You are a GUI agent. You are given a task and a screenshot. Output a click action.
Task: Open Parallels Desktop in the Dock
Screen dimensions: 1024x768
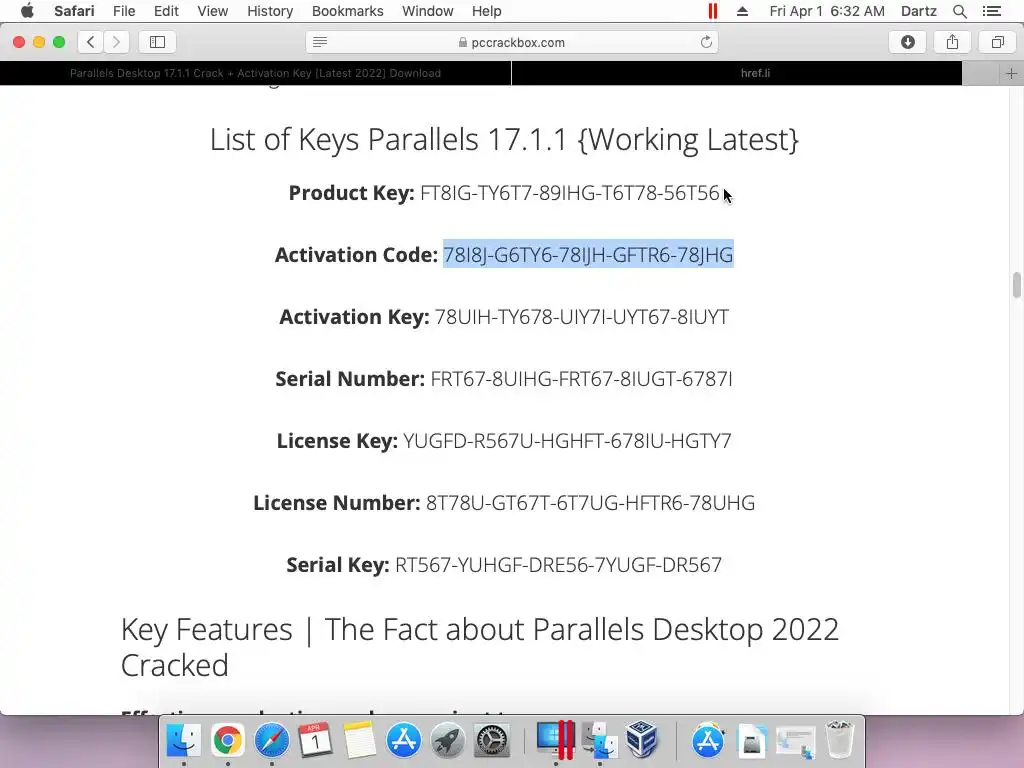556,740
